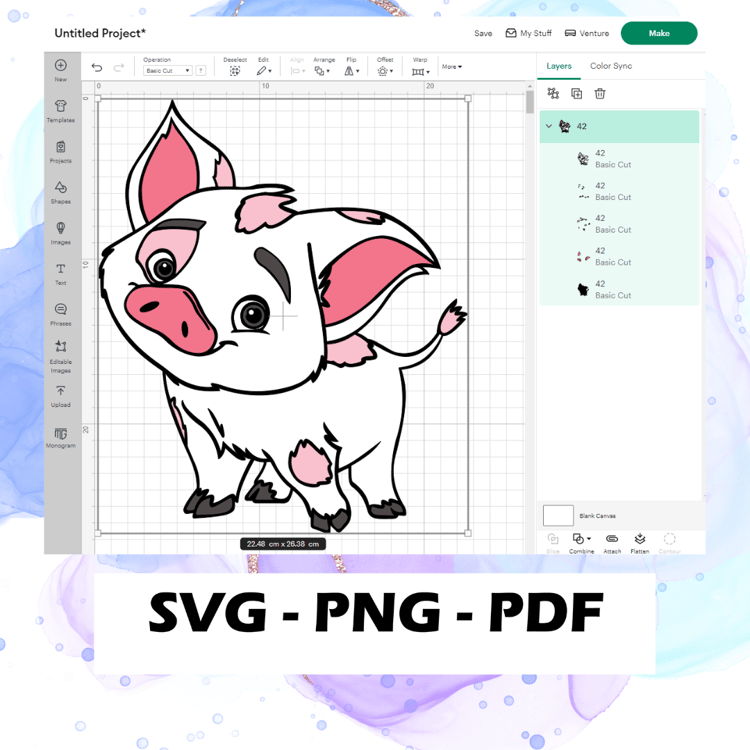Click the bottom-right resize handle
This screenshot has width=750, height=750.
pos(468,533)
